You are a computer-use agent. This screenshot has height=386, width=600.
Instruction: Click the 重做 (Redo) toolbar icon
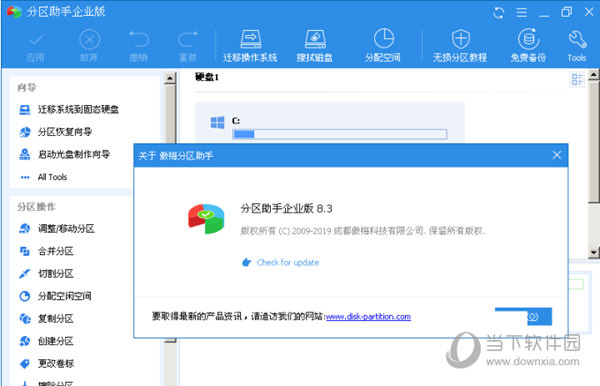[188, 39]
